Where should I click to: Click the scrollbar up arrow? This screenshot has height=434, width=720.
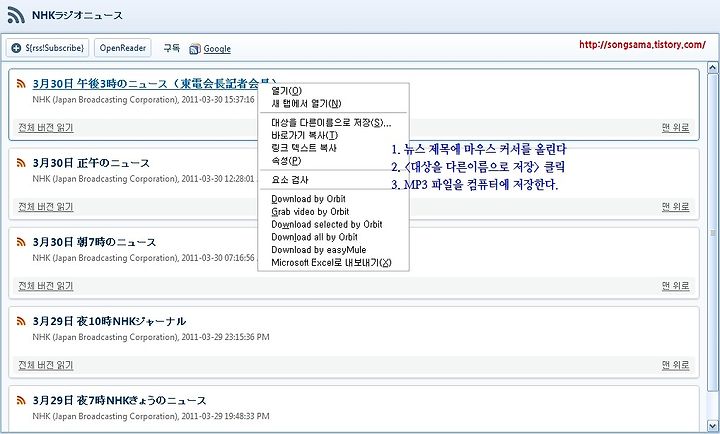(x=713, y=68)
